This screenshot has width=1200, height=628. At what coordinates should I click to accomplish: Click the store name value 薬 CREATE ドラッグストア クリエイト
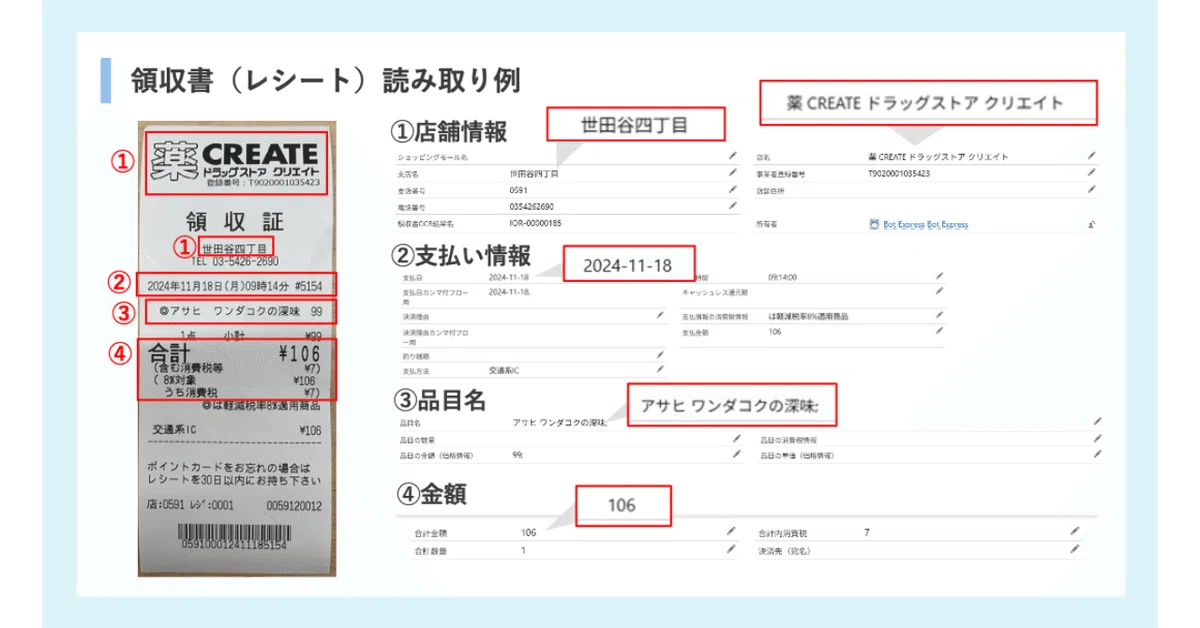point(939,156)
